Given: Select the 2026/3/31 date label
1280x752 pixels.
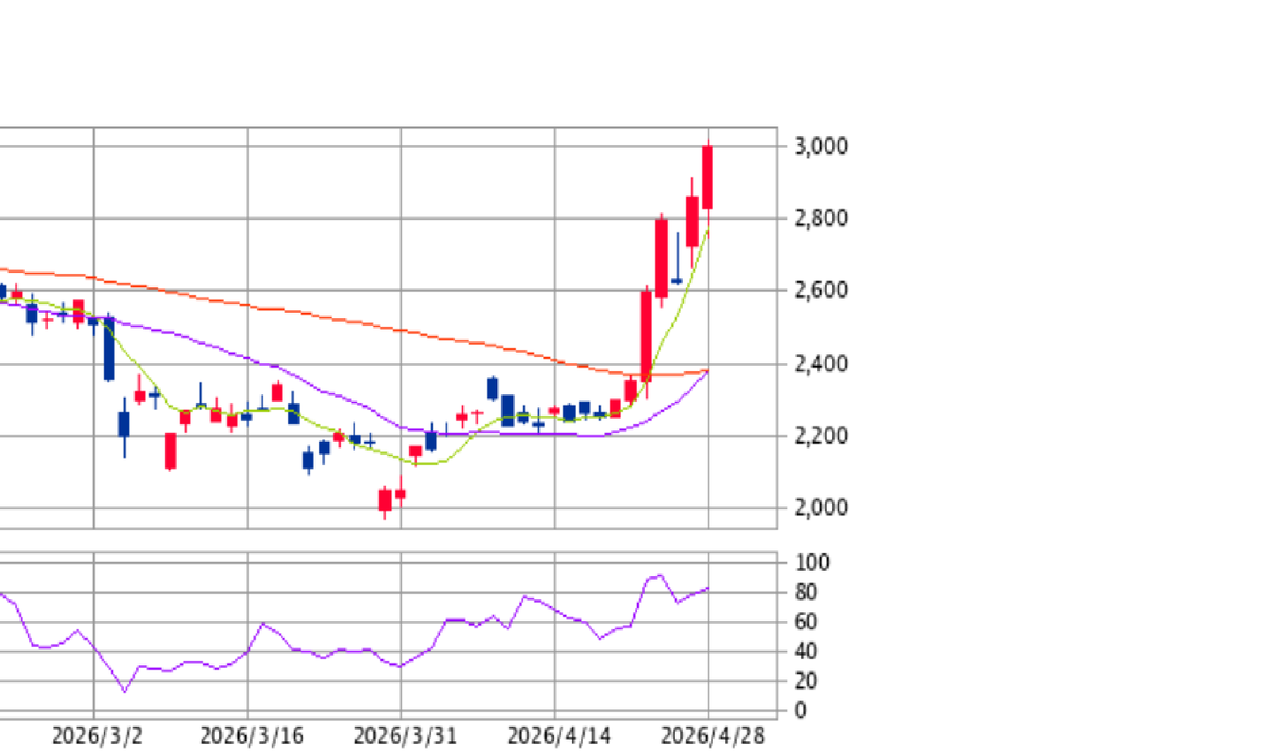Looking at the screenshot, I should [405, 737].
